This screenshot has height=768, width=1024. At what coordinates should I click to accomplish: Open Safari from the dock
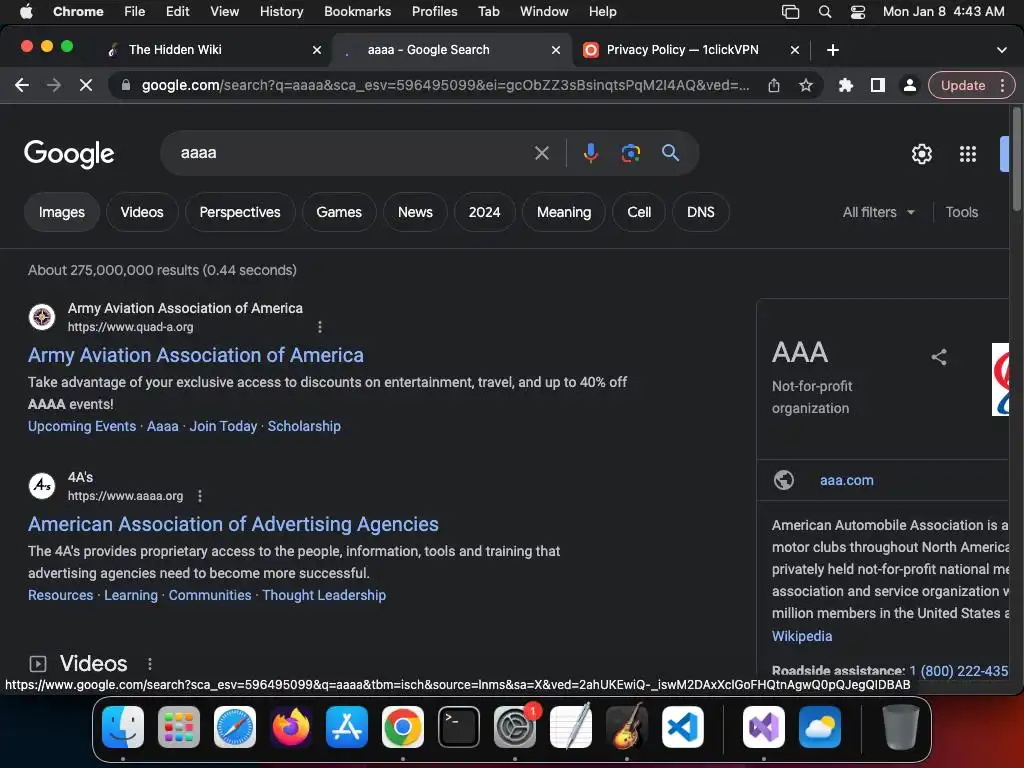pos(234,727)
